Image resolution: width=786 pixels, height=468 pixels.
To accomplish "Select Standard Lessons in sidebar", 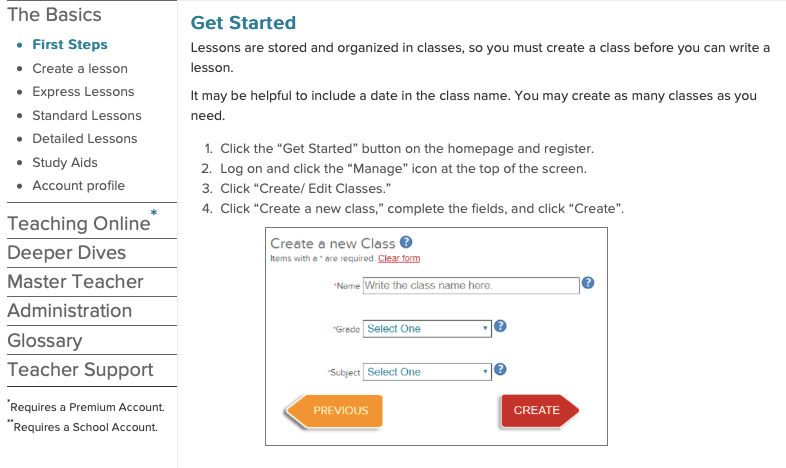I will [x=87, y=115].
